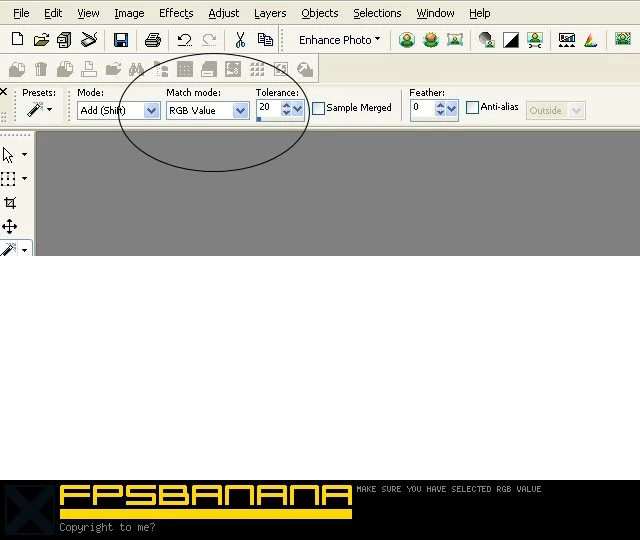Image resolution: width=640 pixels, height=540 pixels.
Task: Open the Presets magic wand dropdown
Action: click(x=39, y=109)
